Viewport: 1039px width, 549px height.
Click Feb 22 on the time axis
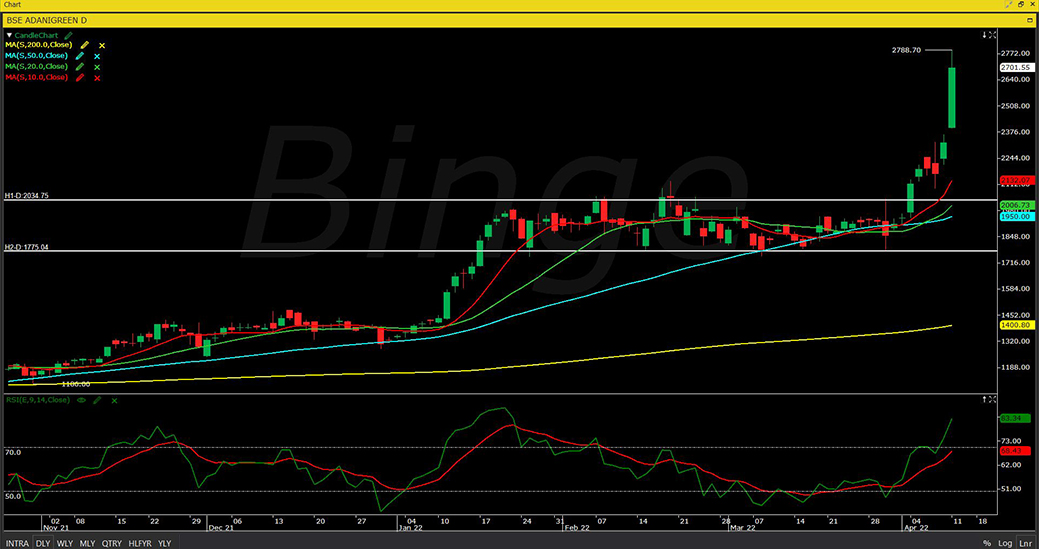coord(575,528)
